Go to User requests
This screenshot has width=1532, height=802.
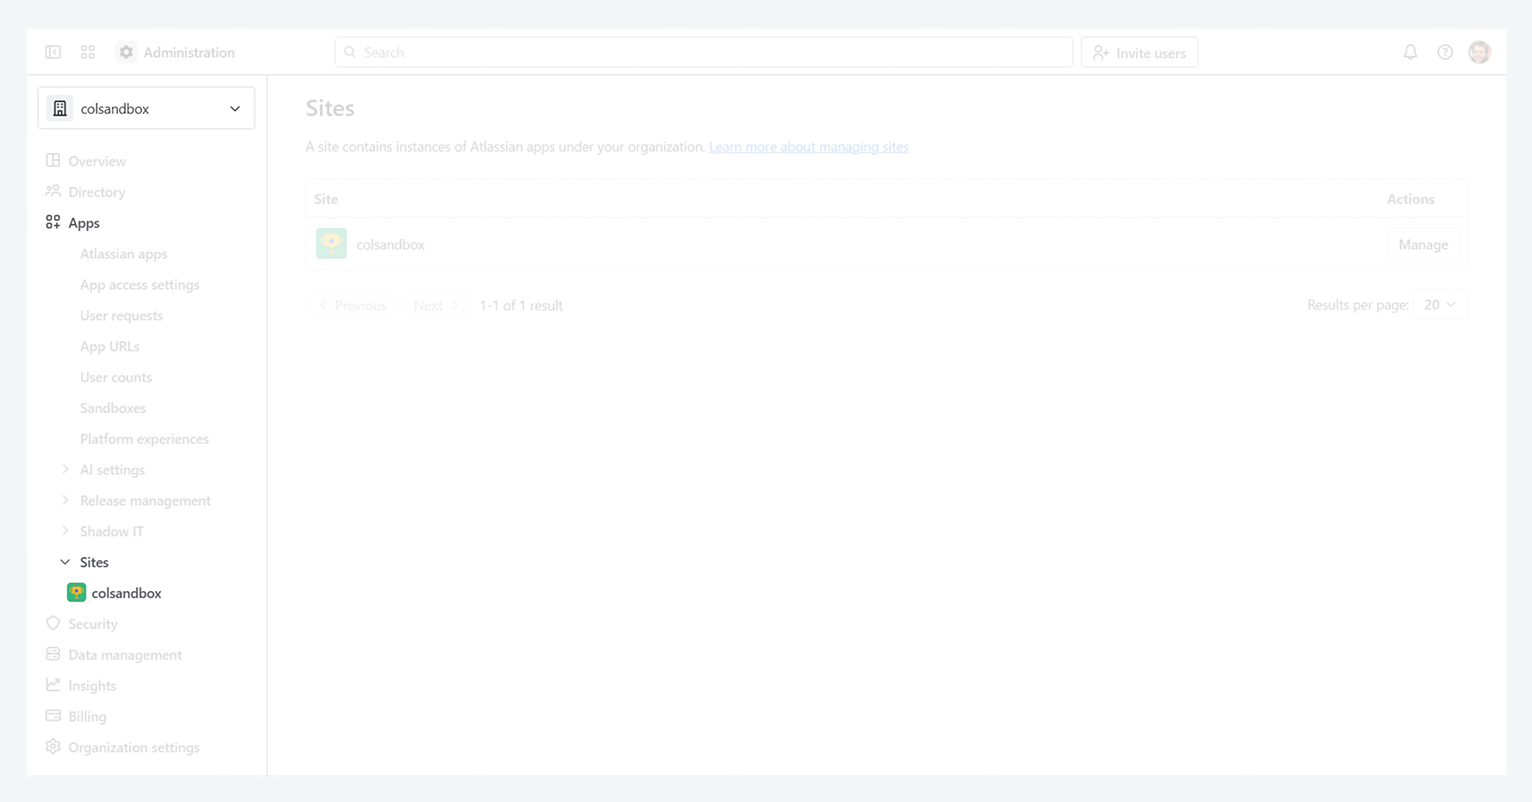tap(122, 316)
